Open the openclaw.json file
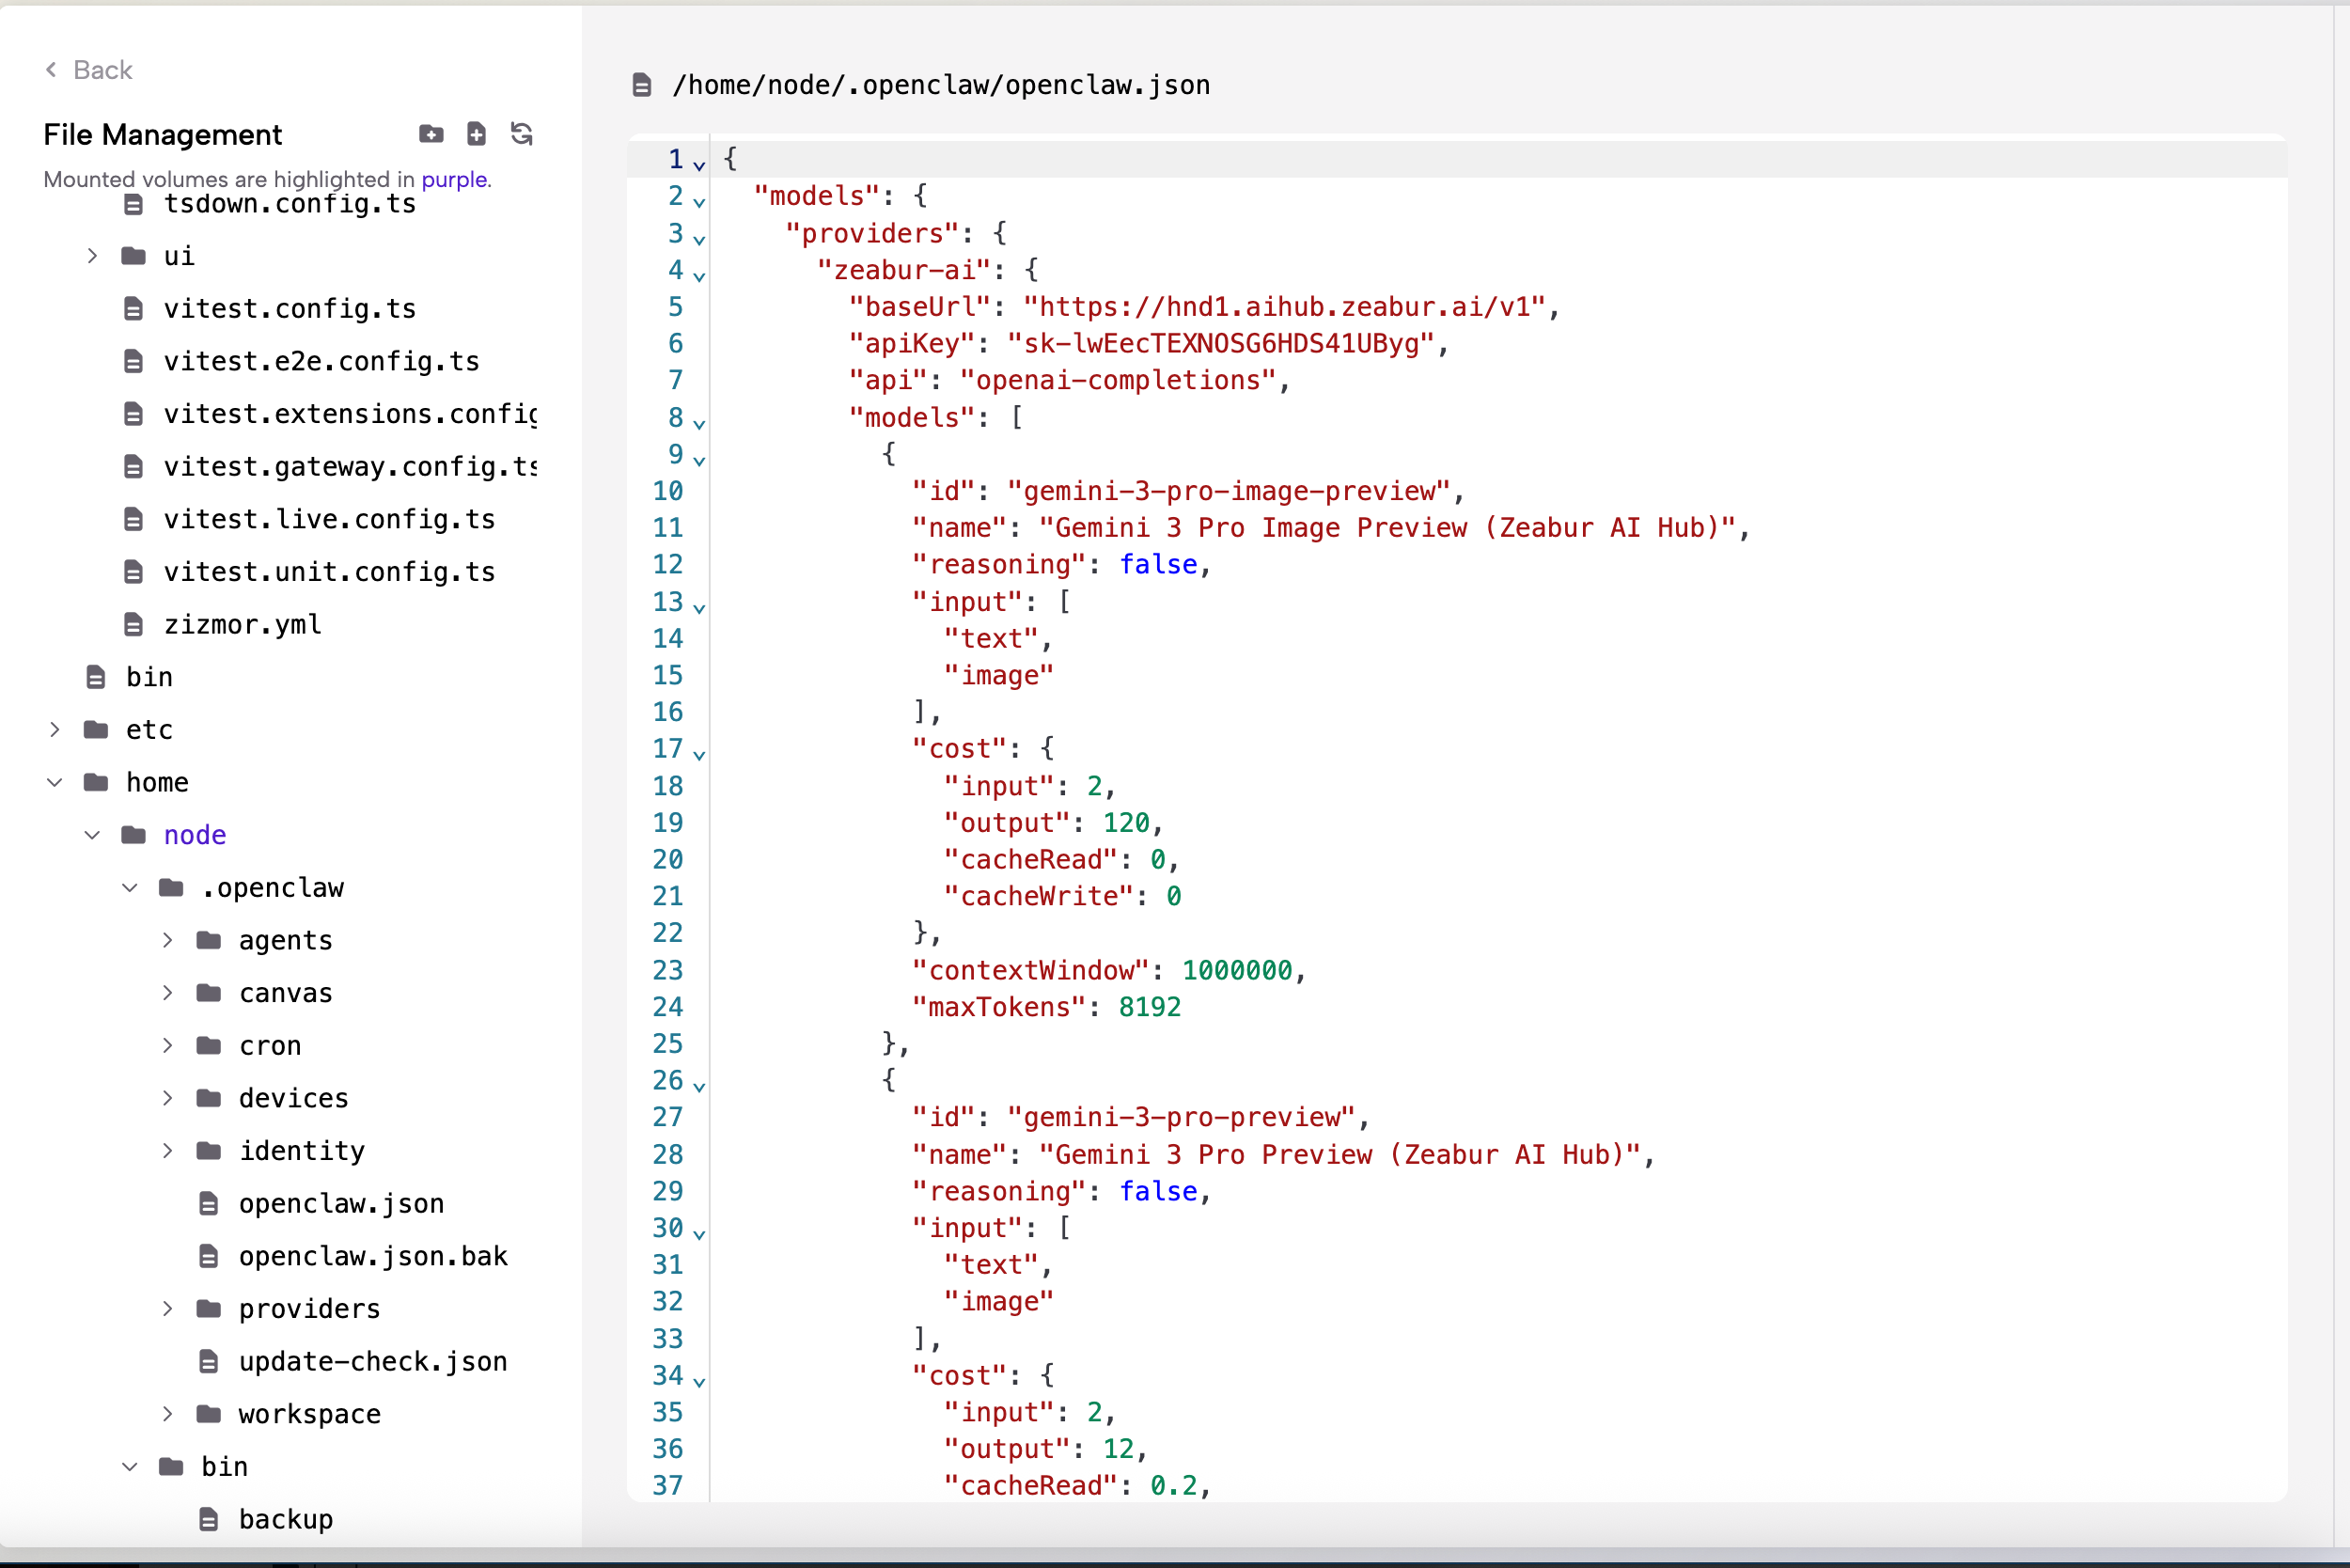Image resolution: width=2350 pixels, height=1568 pixels. (x=341, y=1203)
